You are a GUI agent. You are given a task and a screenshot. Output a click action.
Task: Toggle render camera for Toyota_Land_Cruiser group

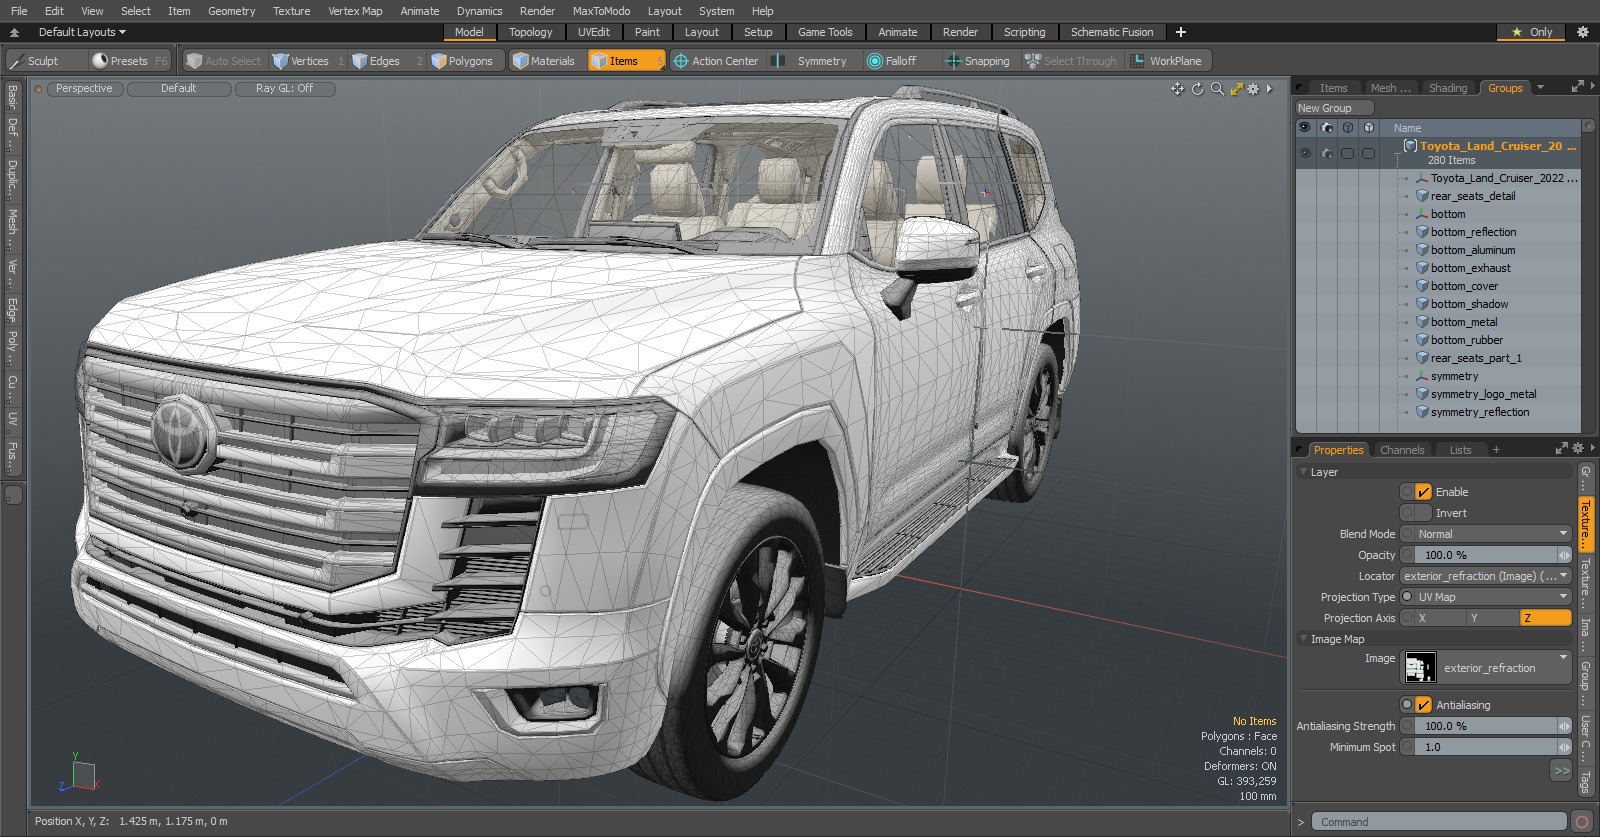(x=1326, y=153)
